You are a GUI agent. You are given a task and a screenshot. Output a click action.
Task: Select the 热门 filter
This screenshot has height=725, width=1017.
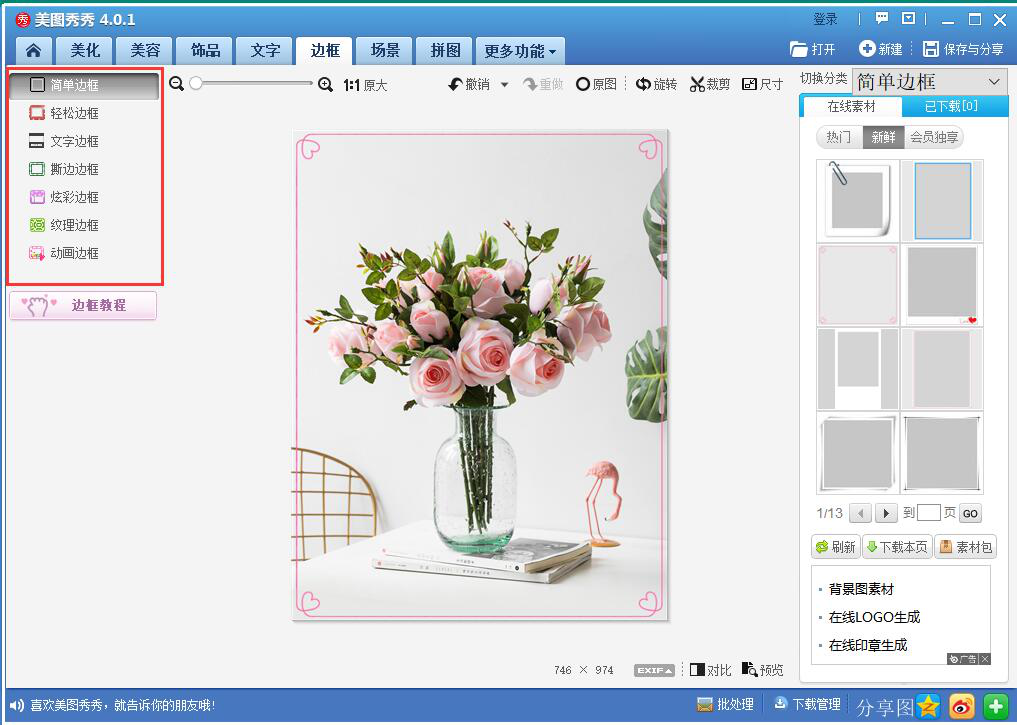click(839, 137)
